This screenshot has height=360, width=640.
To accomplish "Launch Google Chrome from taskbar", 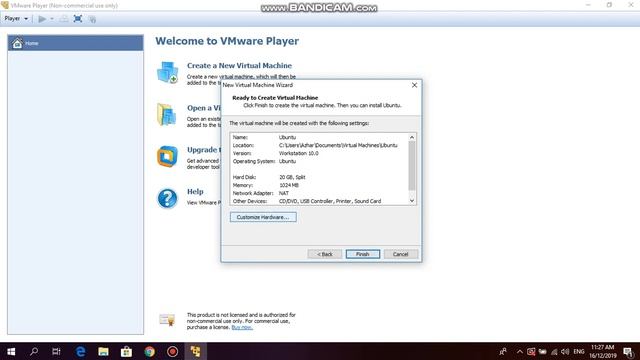I will click(149, 351).
